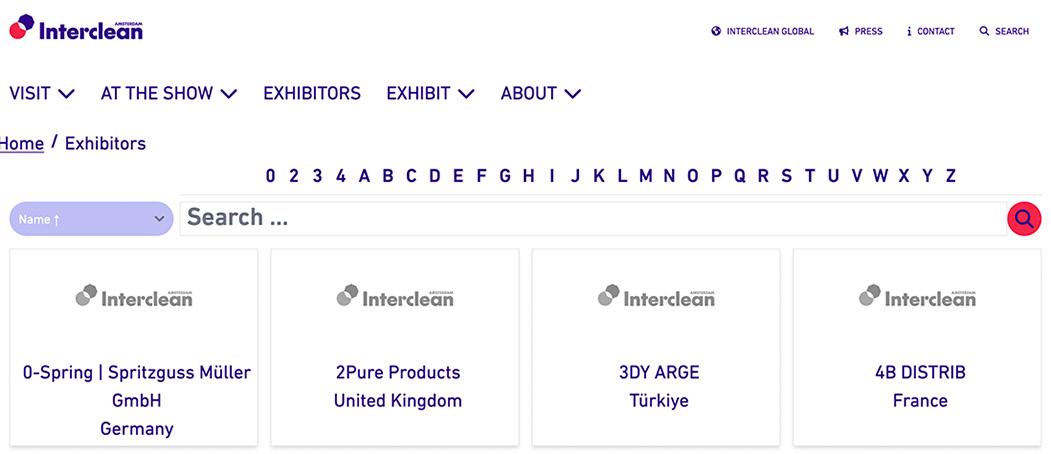Click the Search magnifier icon in header

pos(984,31)
